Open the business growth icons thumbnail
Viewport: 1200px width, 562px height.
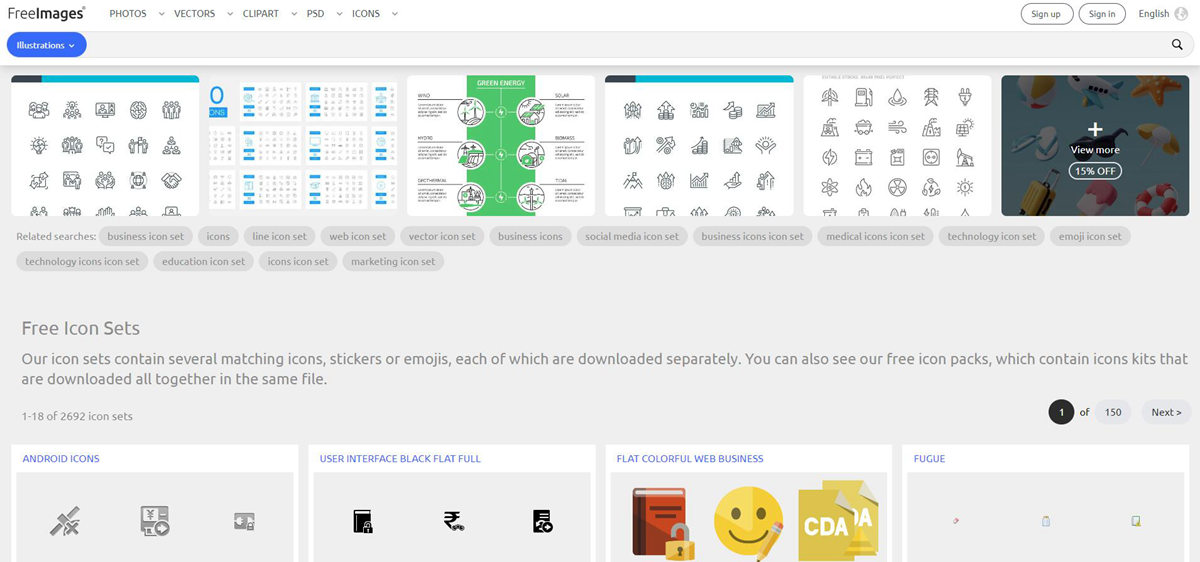pos(699,146)
